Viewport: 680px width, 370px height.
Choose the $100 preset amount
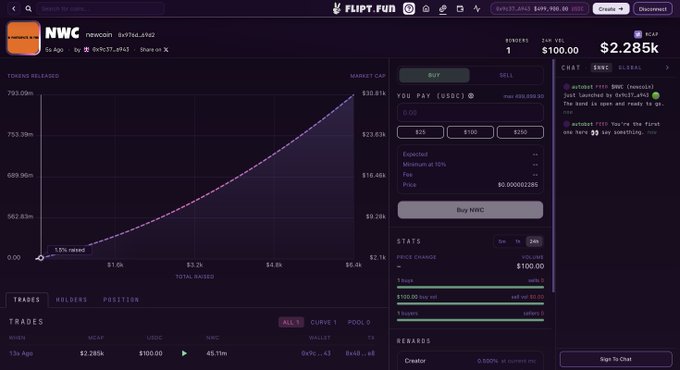point(470,132)
